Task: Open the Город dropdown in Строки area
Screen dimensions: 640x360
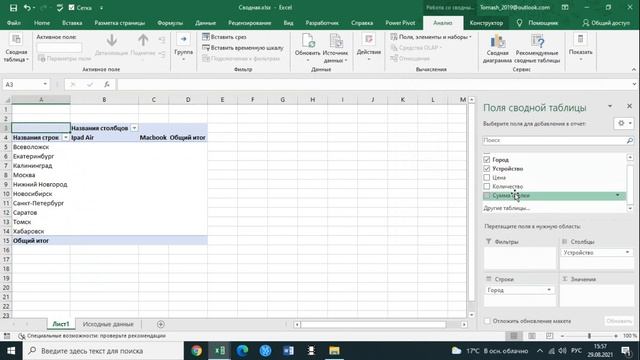Action: coord(549,290)
